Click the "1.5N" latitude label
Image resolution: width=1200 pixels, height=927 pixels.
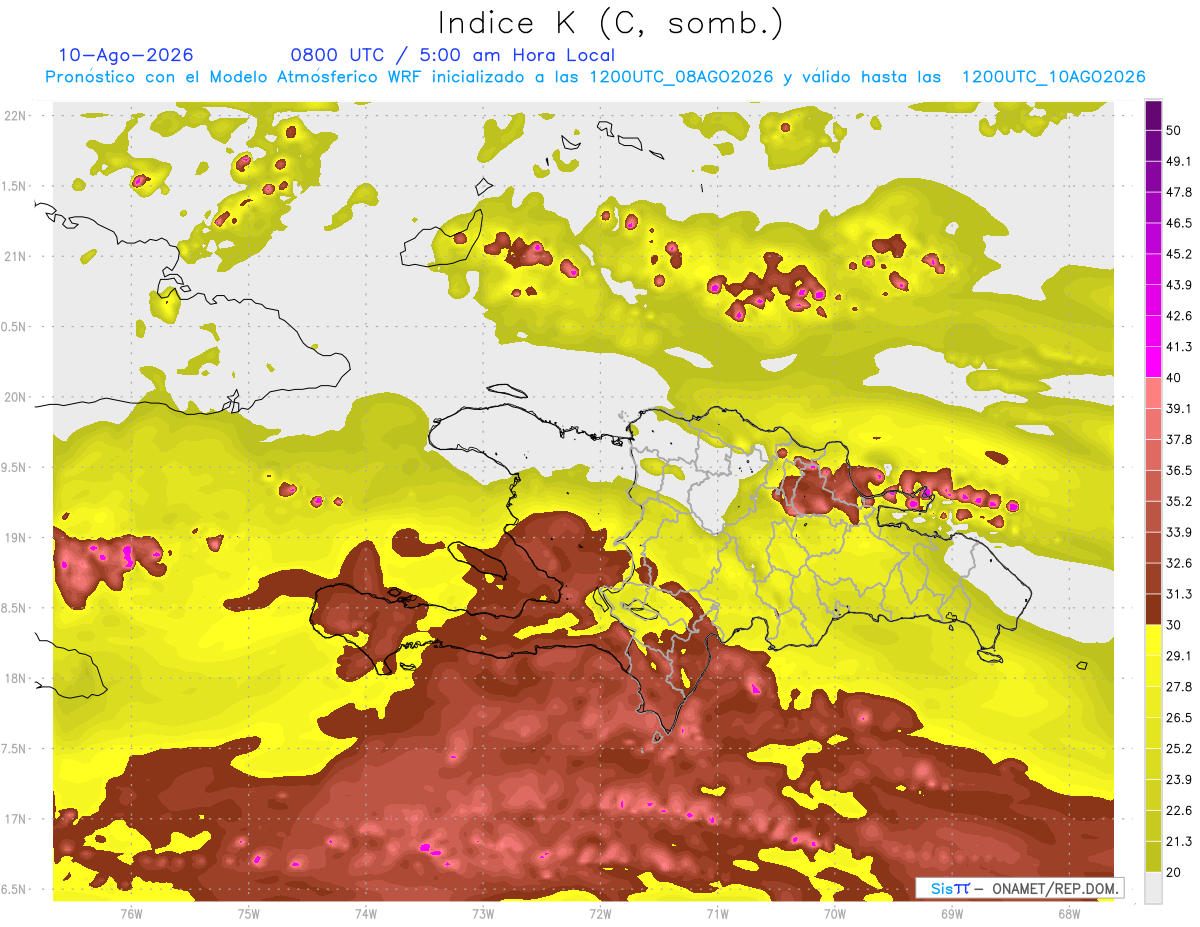tap(15, 186)
